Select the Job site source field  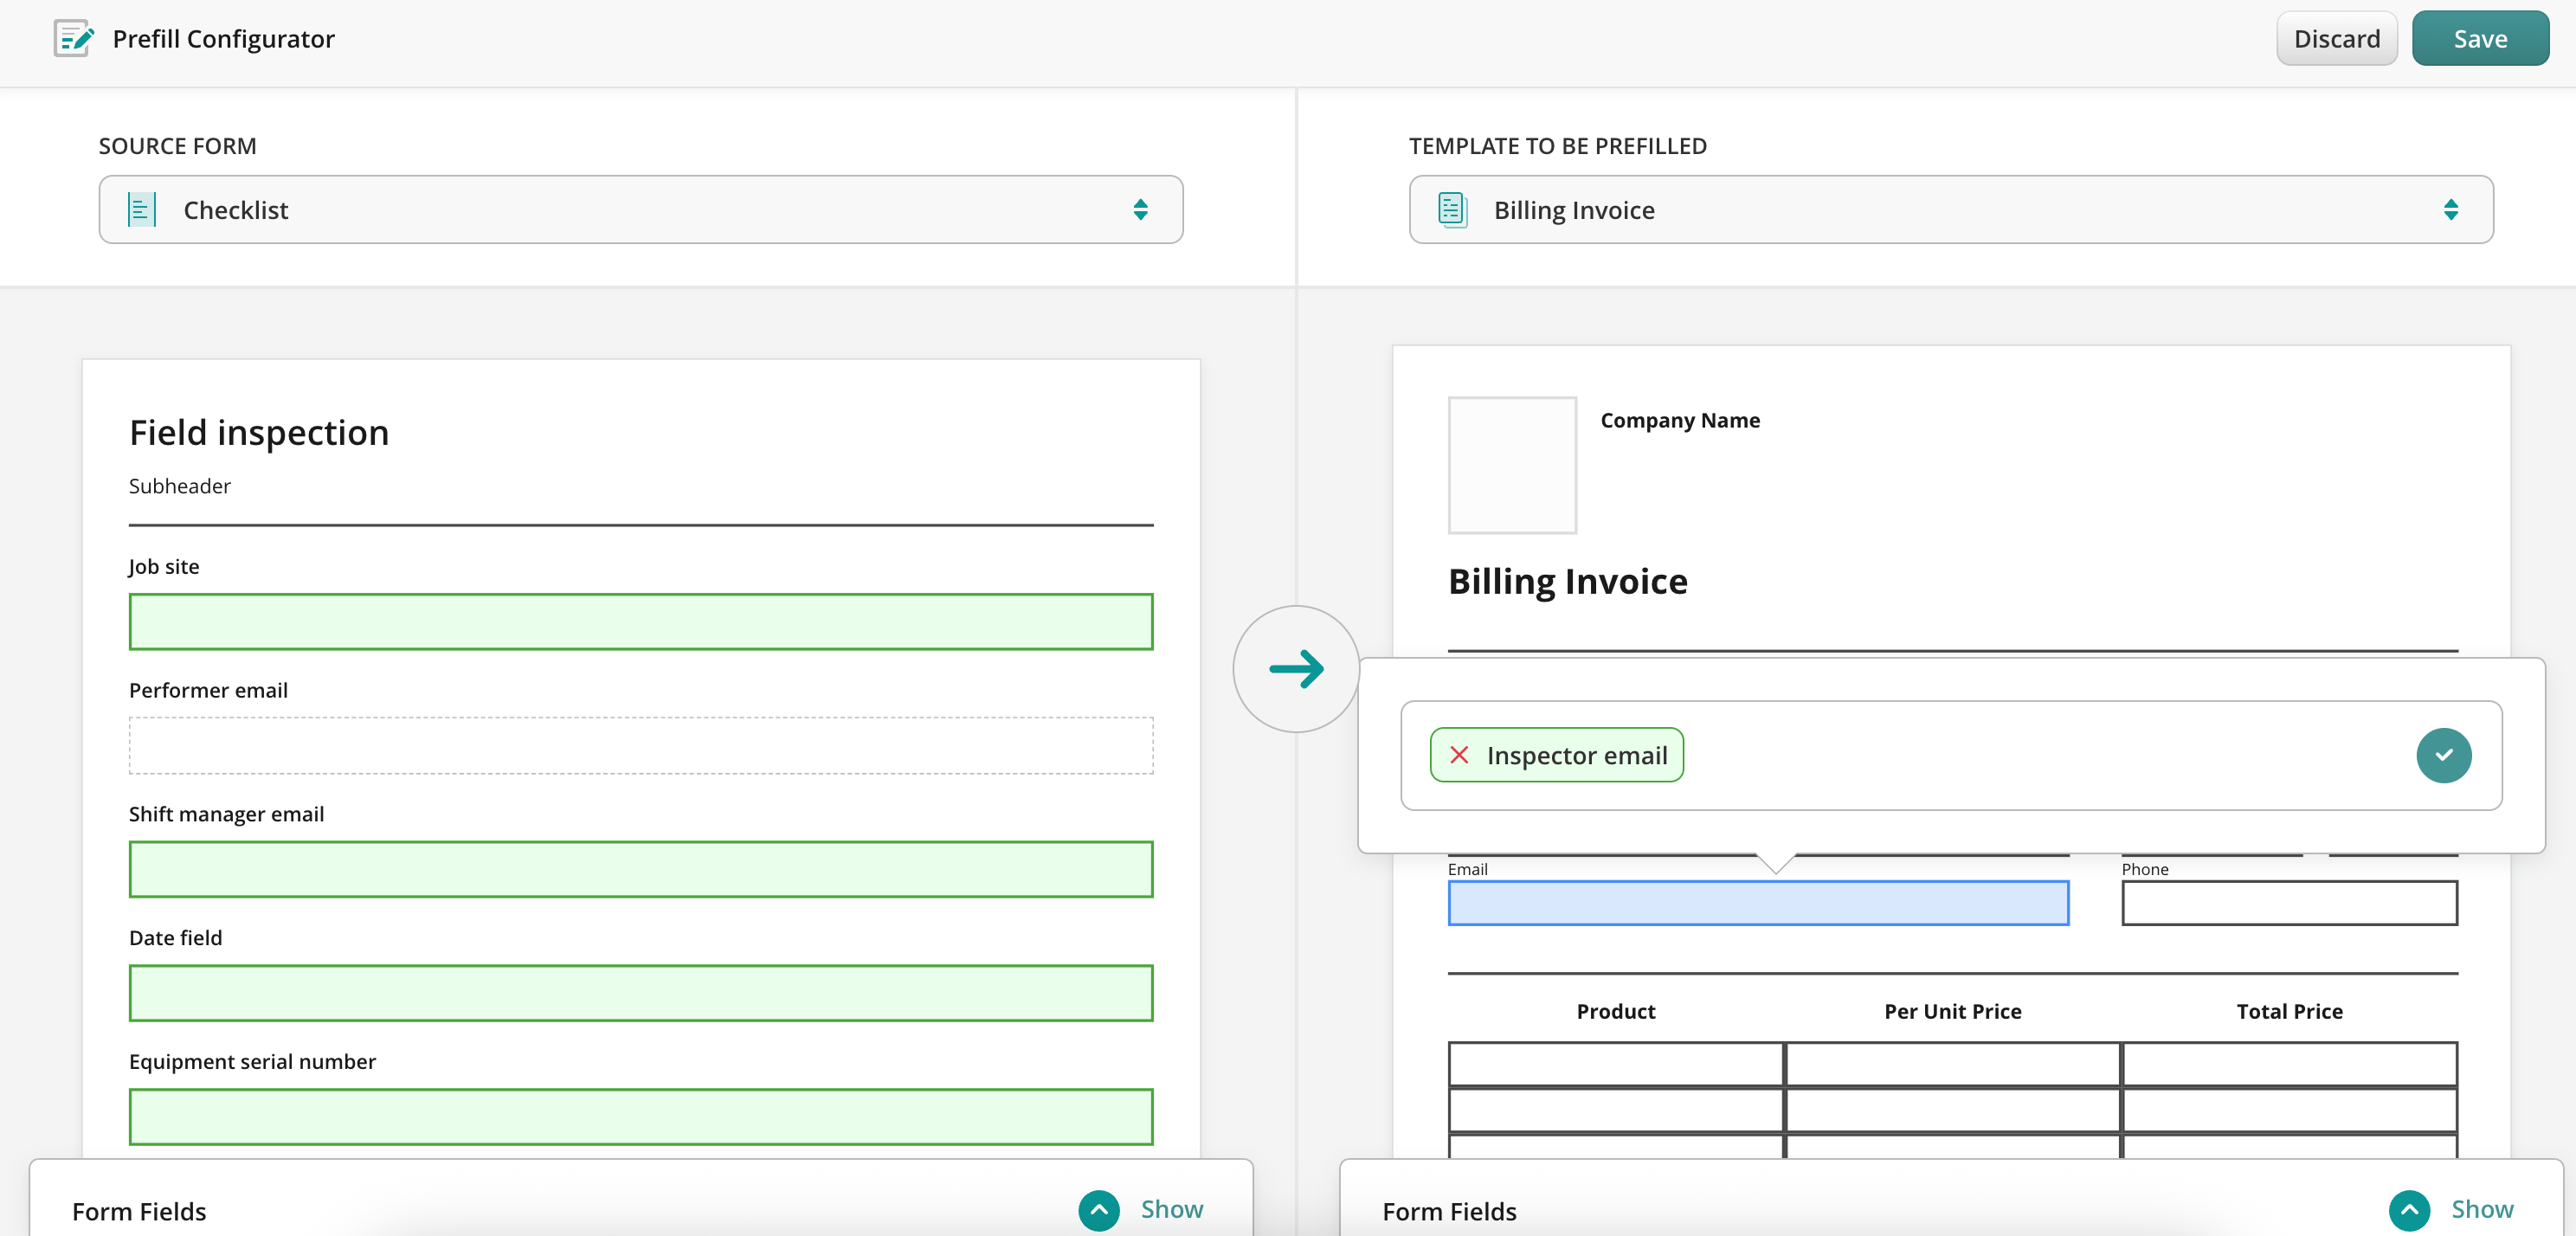[640, 622]
